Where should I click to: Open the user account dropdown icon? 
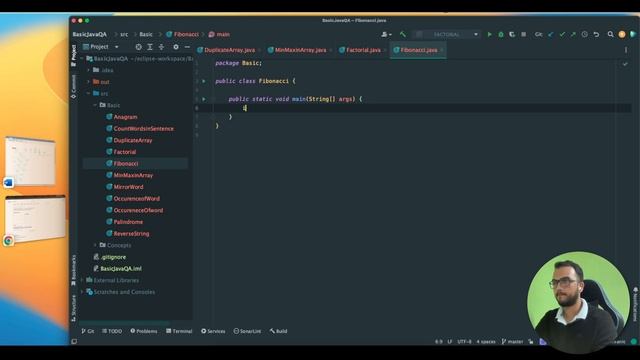pyautogui.click(x=386, y=35)
